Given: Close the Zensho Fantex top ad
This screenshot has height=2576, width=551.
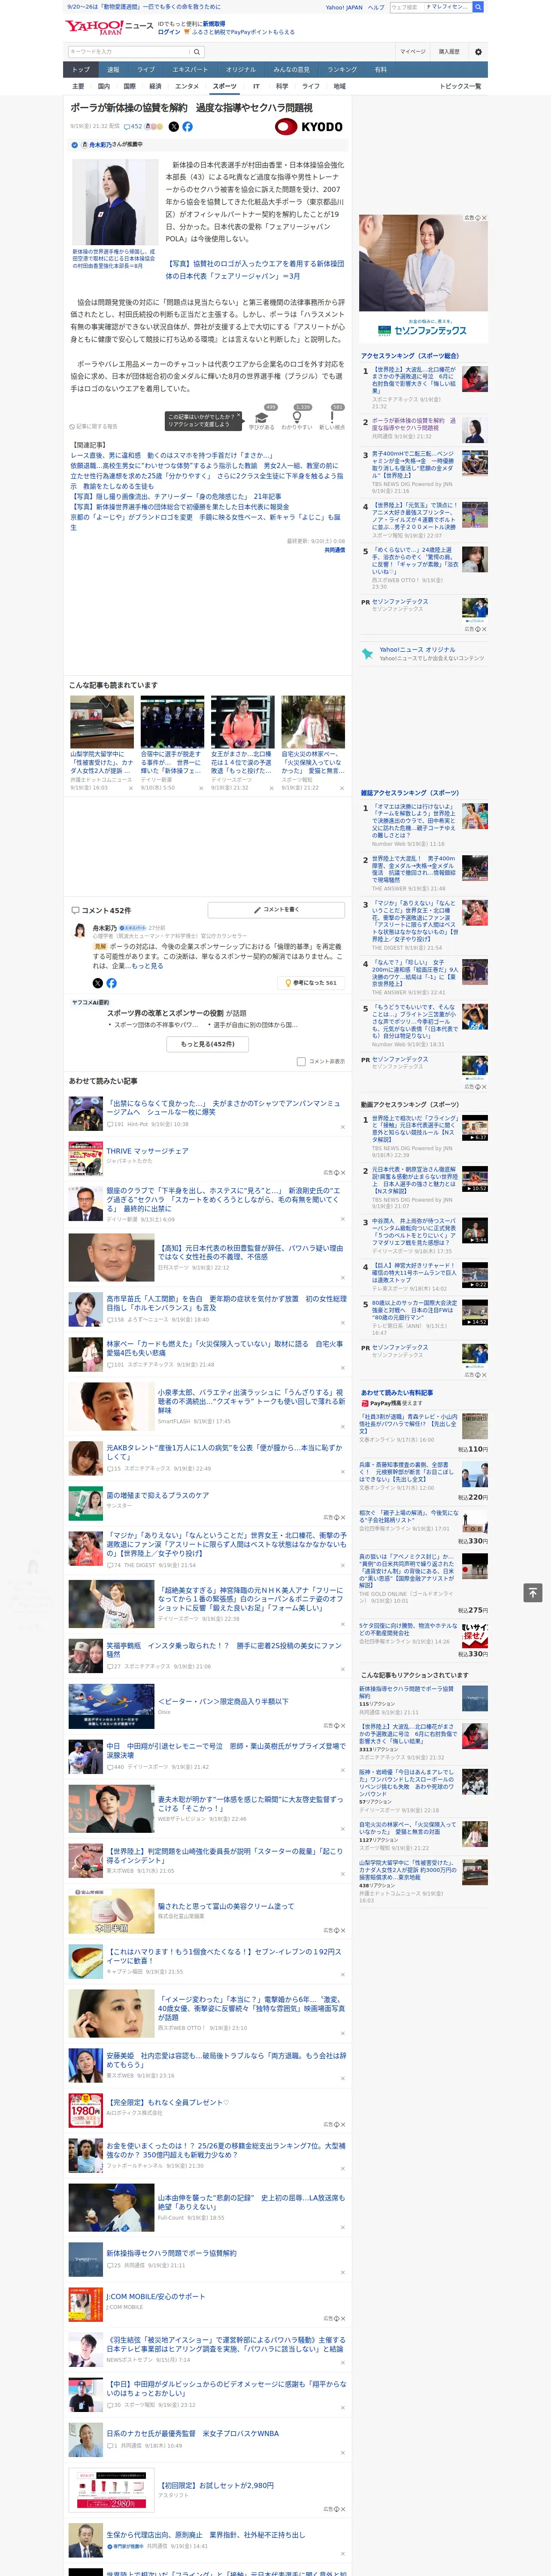Looking at the screenshot, I should point(484,218).
